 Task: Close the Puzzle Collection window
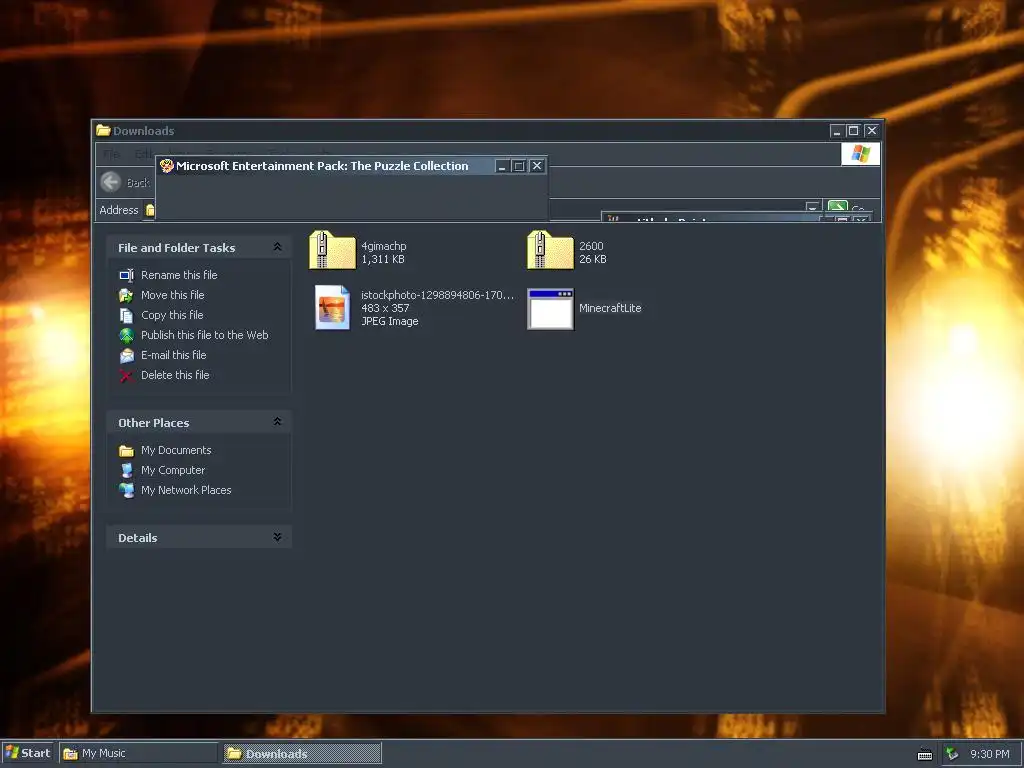[x=537, y=167]
